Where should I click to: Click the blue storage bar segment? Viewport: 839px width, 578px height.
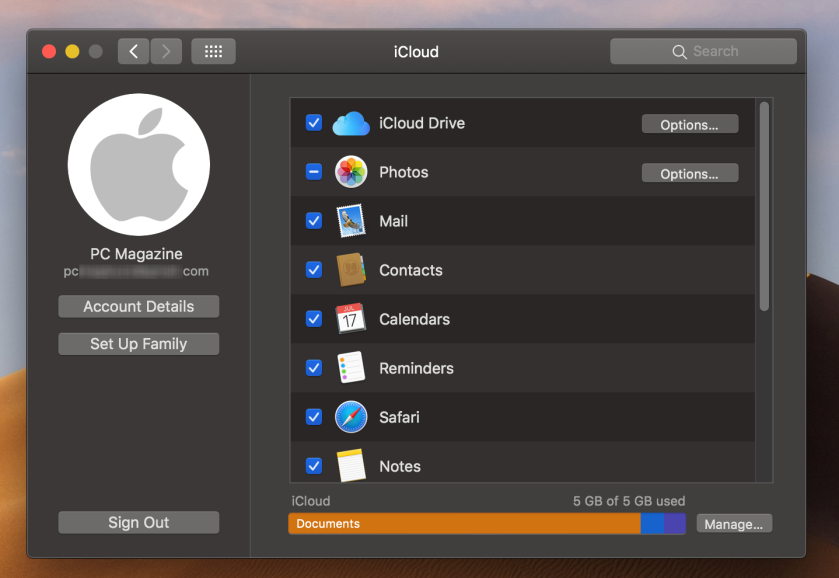pos(652,523)
